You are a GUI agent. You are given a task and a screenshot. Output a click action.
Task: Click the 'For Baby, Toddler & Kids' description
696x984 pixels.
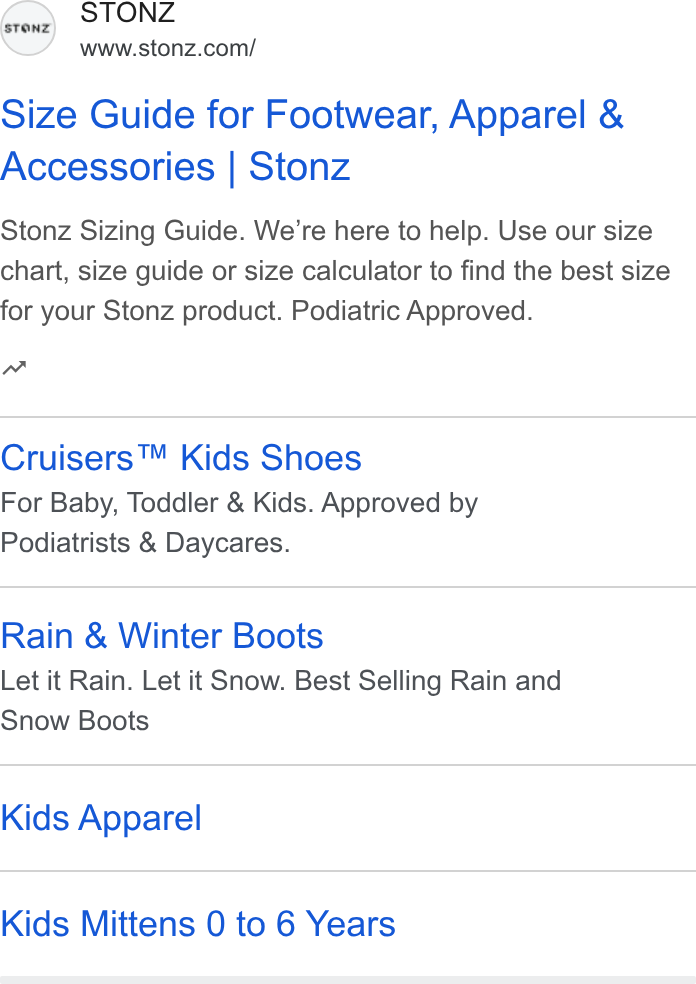click(157, 503)
